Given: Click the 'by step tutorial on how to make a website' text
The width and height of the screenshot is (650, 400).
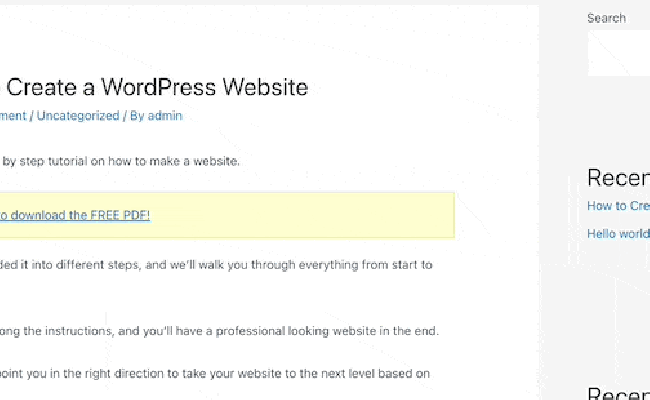Looking at the screenshot, I should coord(121,161).
